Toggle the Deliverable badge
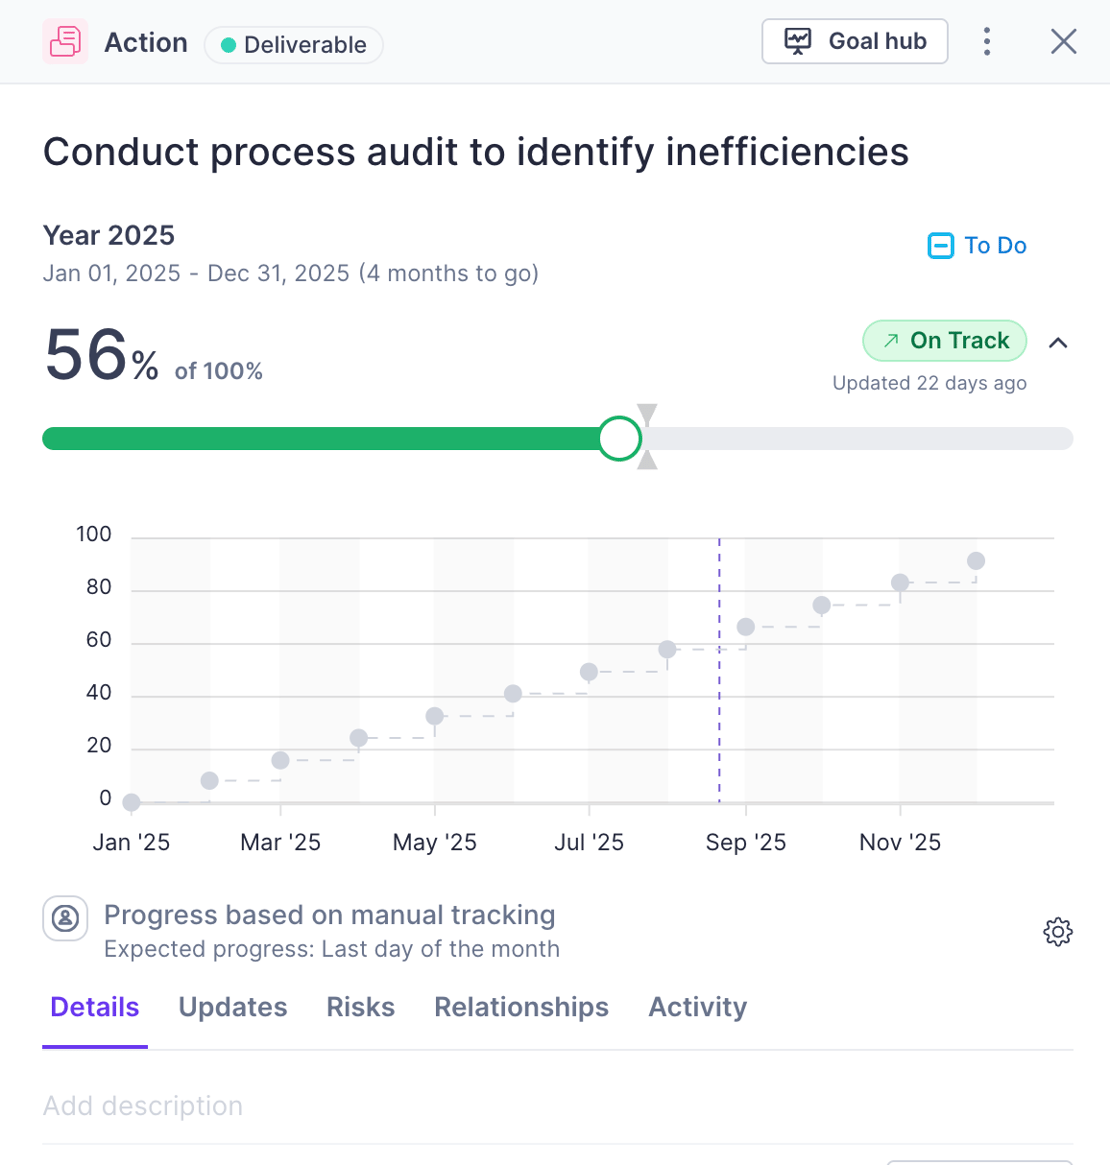Screen dimensions: 1110x1165 [x=293, y=45]
